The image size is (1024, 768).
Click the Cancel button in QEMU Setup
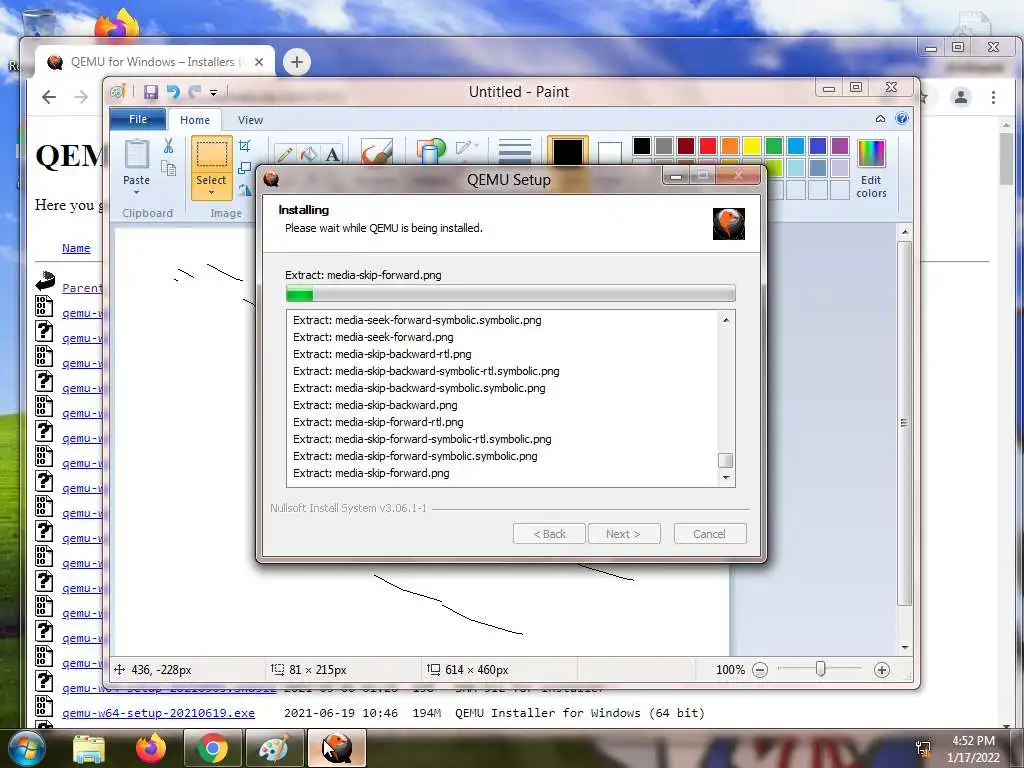tap(710, 534)
